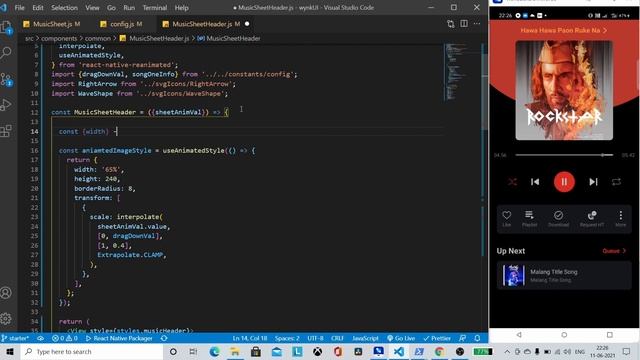
Task: Open the Windows Start menu
Action: coord(10,351)
